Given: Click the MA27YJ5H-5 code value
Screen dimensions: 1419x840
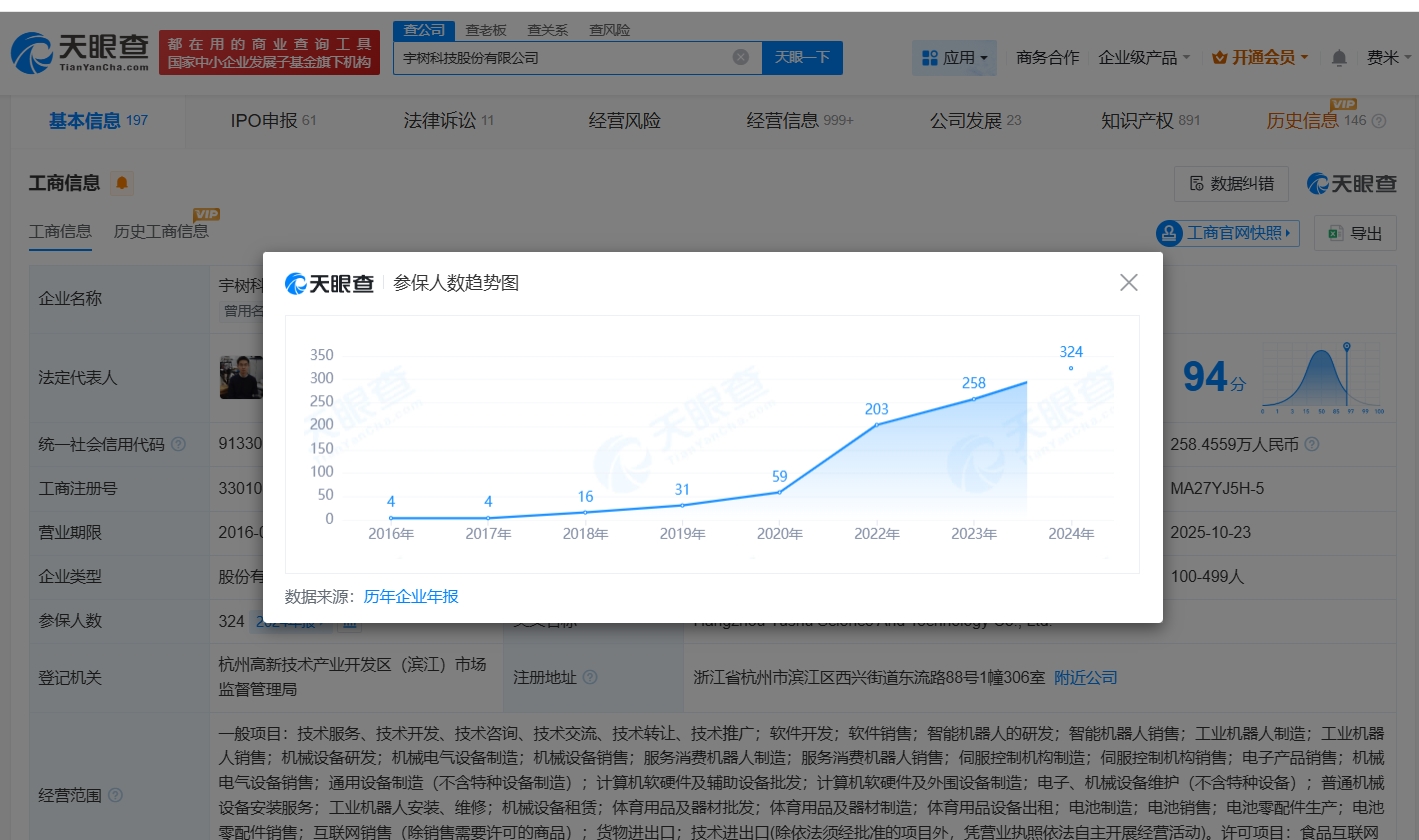Looking at the screenshot, I should [1217, 489].
